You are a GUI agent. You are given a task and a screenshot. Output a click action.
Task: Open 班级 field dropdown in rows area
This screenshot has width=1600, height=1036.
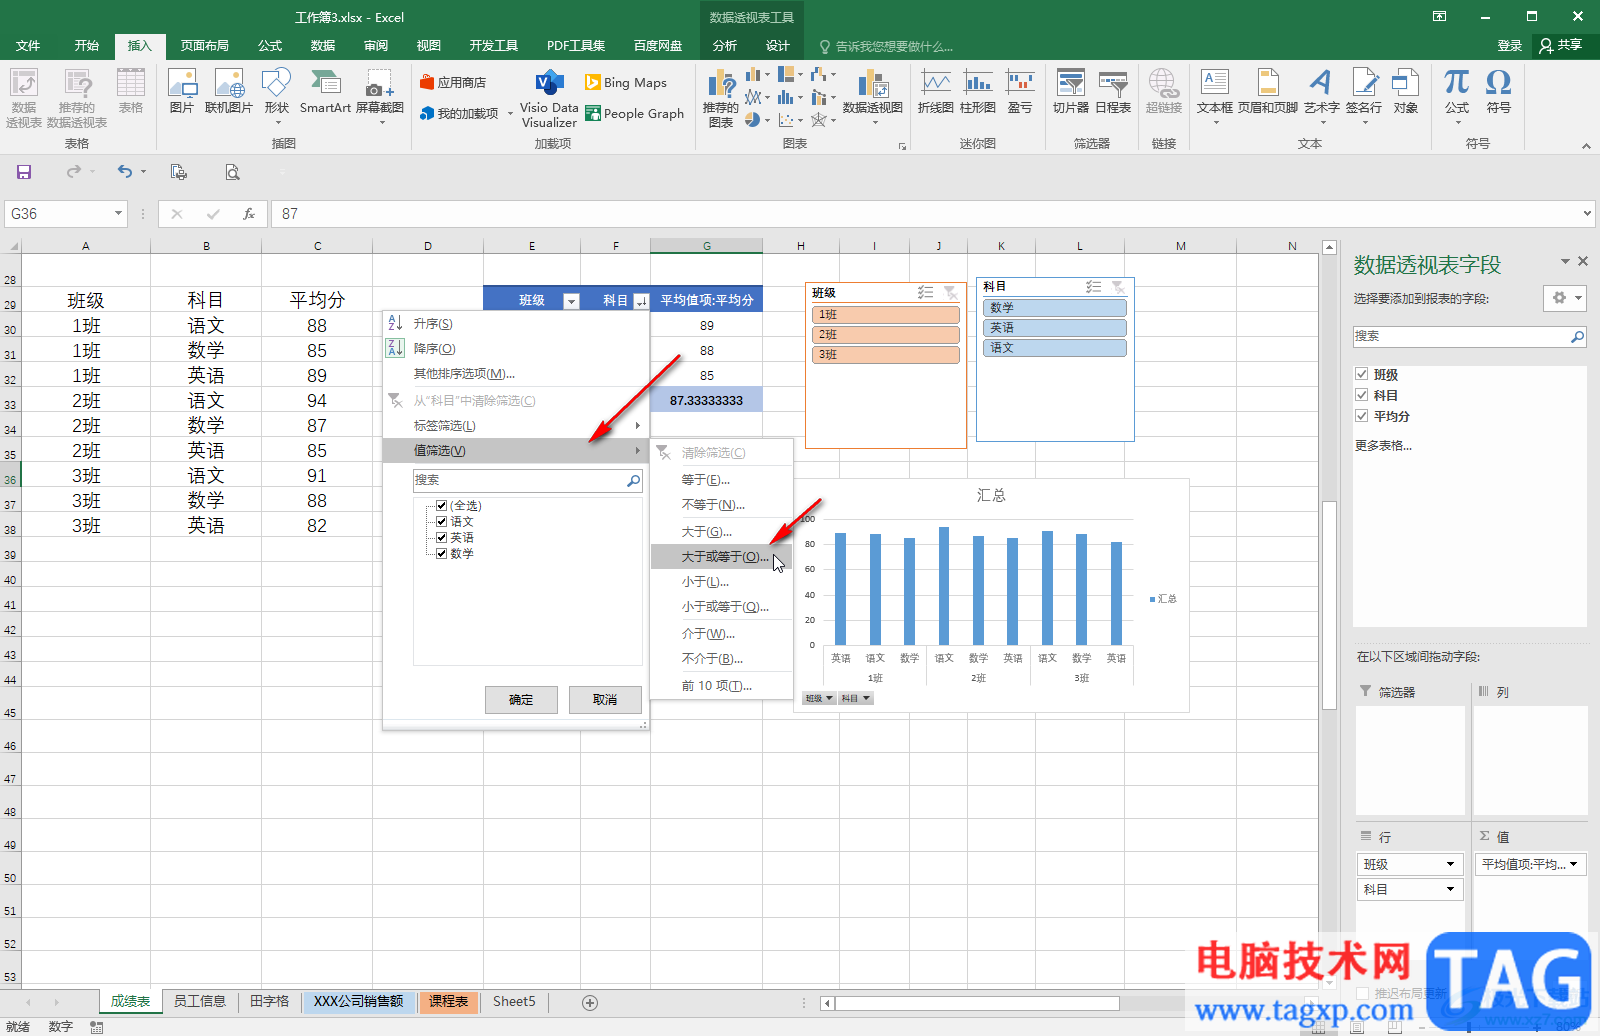1450,865
